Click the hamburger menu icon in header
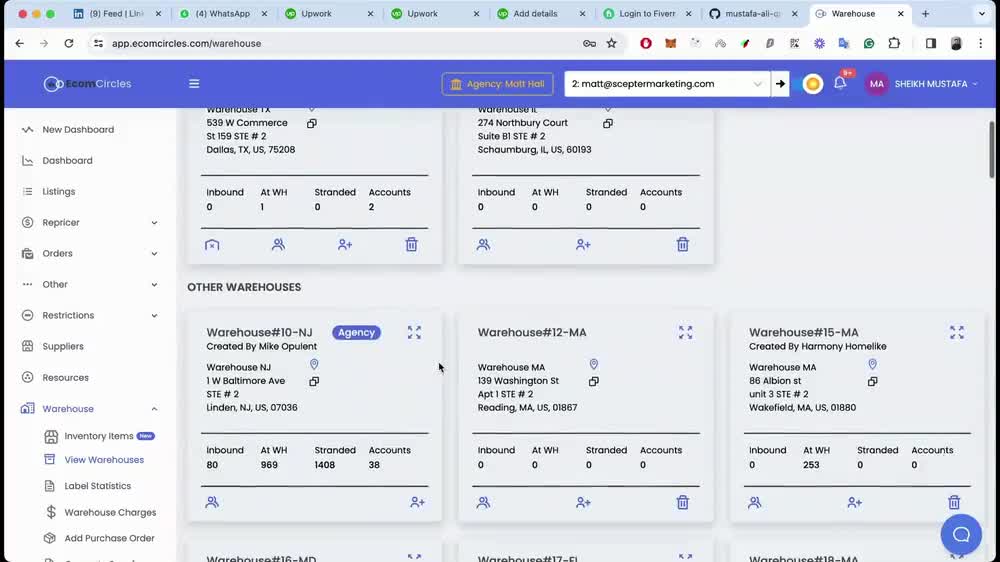1000x562 pixels. click(x=194, y=84)
